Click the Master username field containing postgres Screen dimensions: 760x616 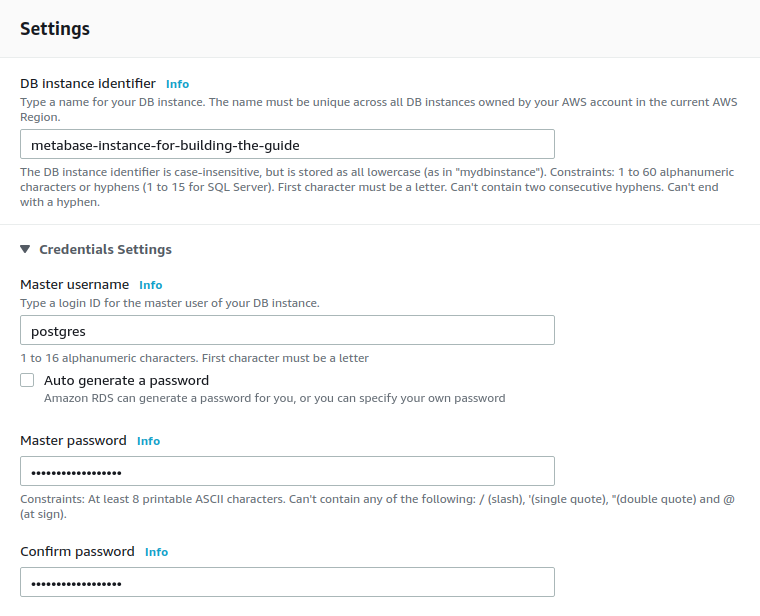[287, 330]
